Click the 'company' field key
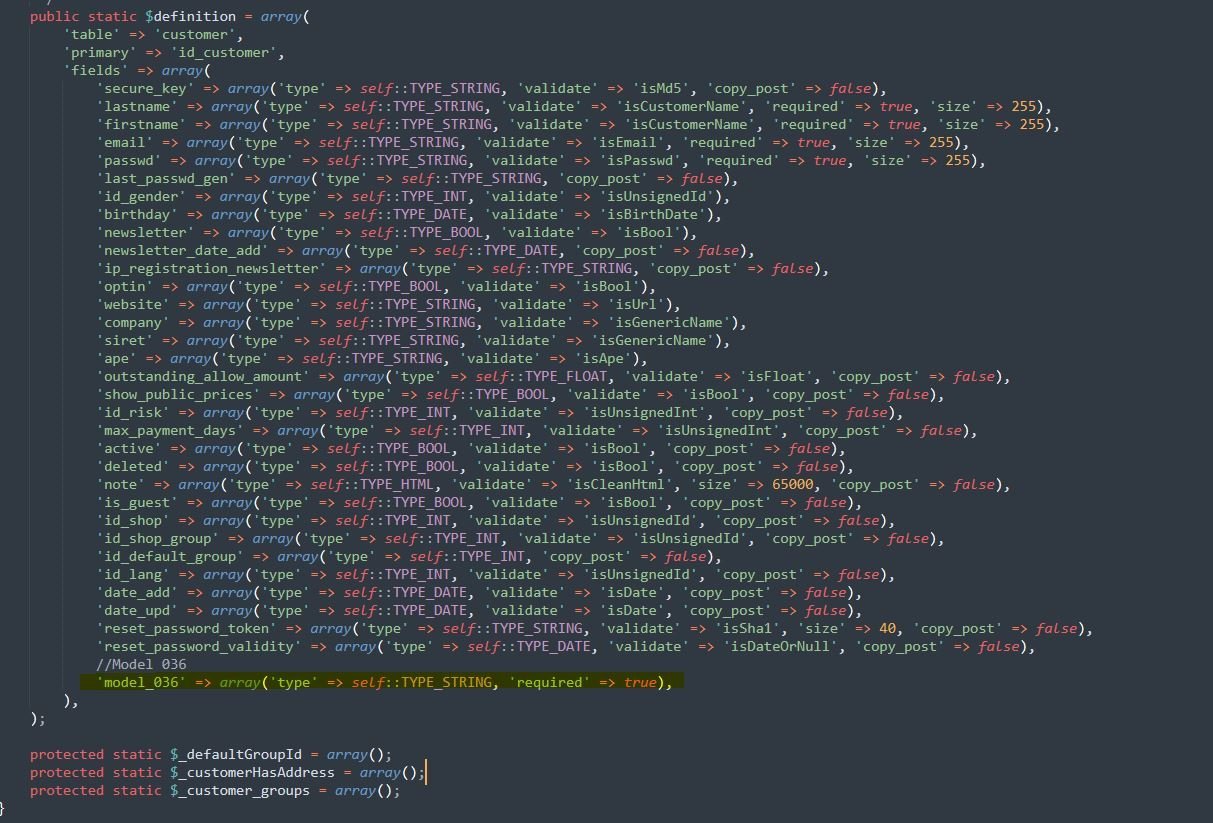The height and width of the screenshot is (823, 1213). 133,322
